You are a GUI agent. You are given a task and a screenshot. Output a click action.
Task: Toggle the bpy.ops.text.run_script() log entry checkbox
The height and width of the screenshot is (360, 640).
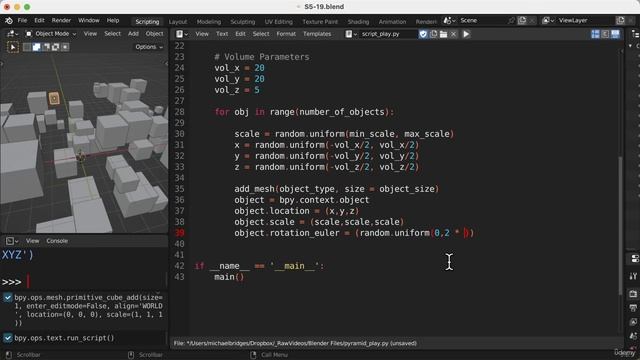[8, 338]
